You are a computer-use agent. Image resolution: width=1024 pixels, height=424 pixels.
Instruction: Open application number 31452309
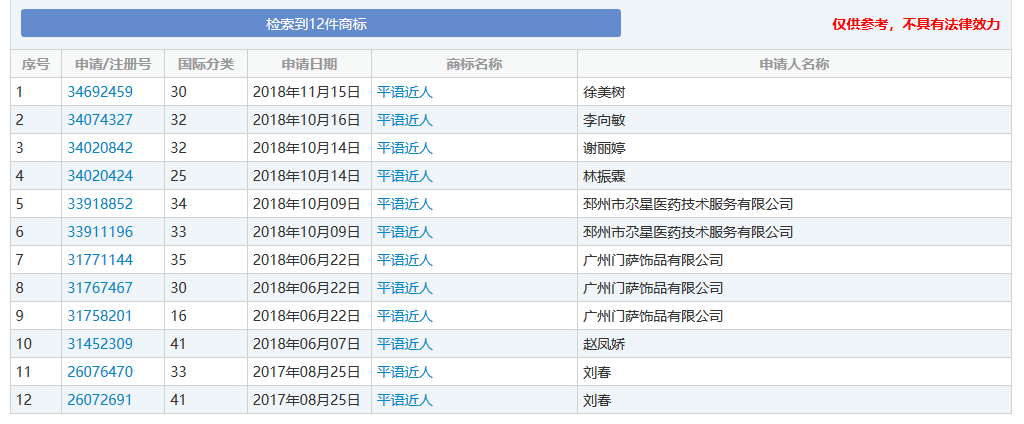click(x=100, y=344)
